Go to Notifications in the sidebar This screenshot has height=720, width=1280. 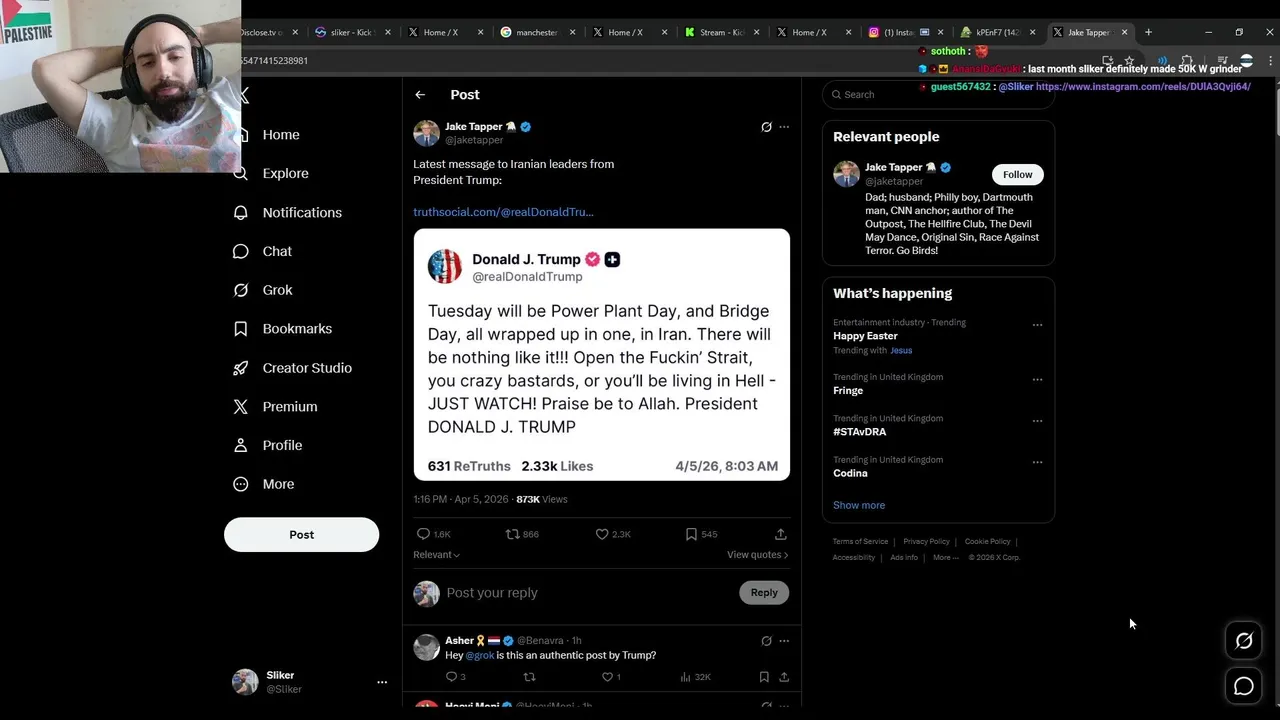click(301, 212)
